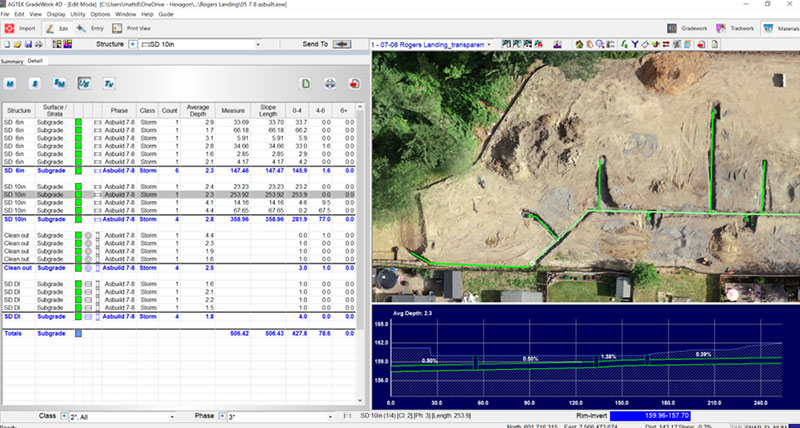Open the Phase filter dropdown
Image resolution: width=800 pixels, height=428 pixels.
point(330,417)
